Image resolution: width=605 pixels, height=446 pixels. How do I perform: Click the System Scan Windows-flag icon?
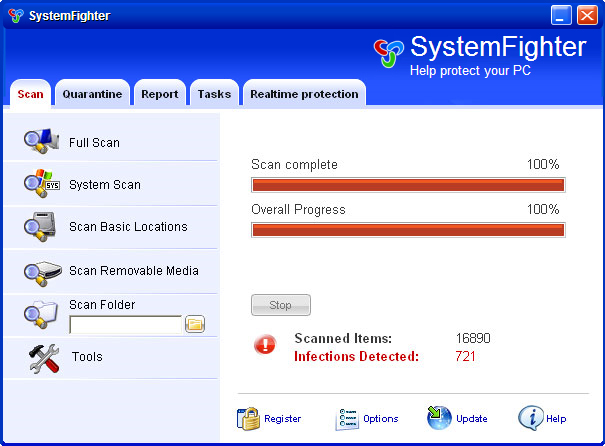(41, 183)
